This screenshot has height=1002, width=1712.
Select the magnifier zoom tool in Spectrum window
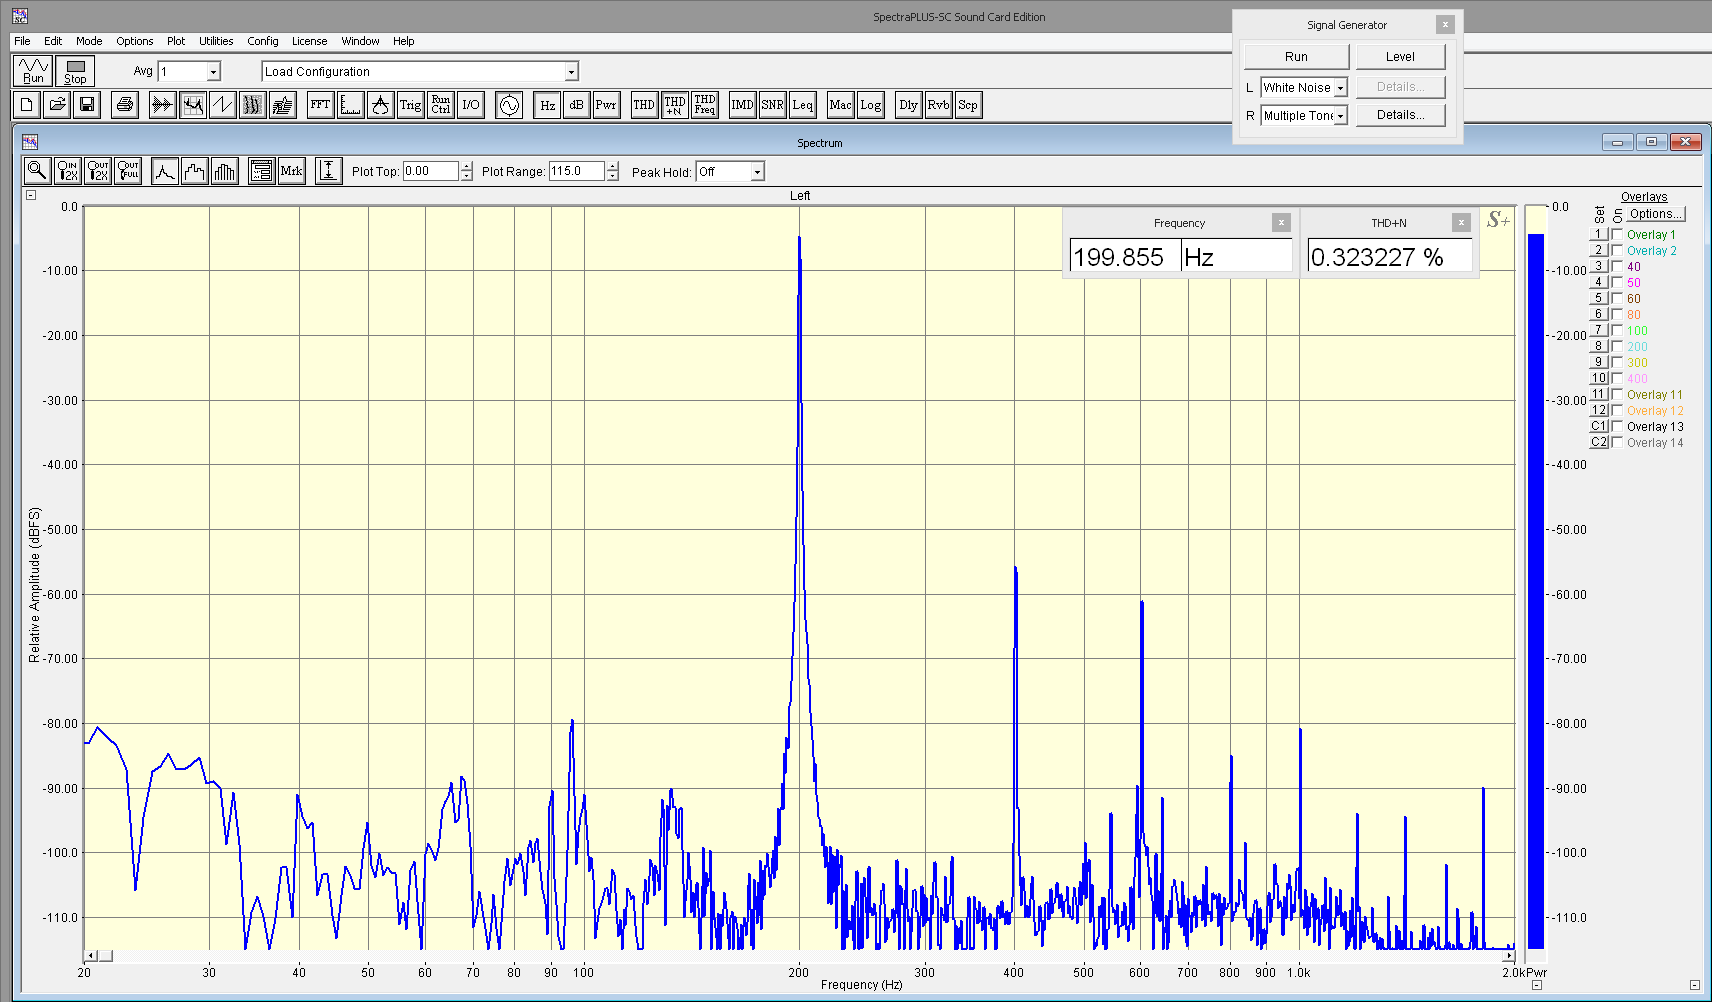(37, 171)
